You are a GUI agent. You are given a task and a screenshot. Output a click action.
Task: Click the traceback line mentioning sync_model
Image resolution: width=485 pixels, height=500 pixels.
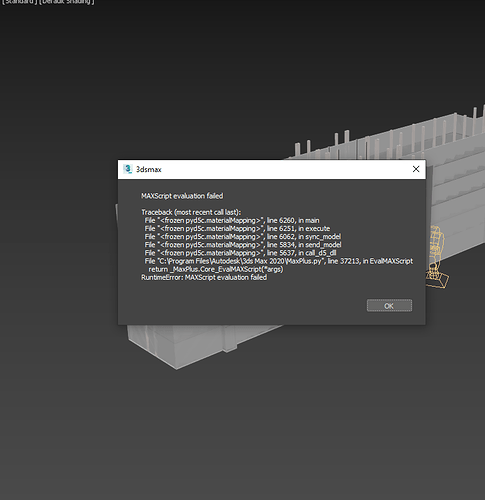pyautogui.click(x=242, y=237)
